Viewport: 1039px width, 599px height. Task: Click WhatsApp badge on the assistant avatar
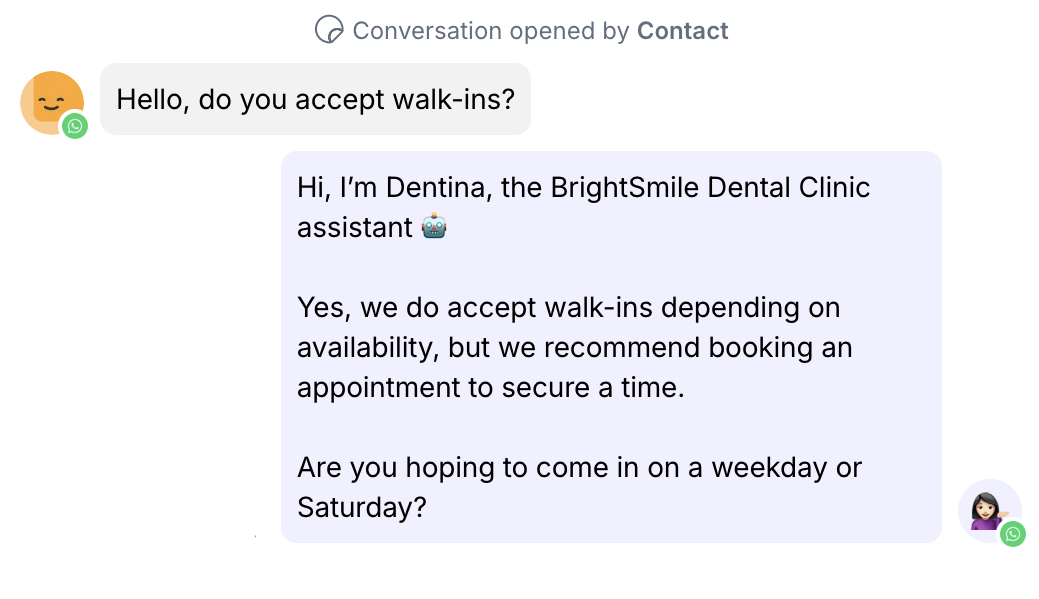tap(1013, 534)
